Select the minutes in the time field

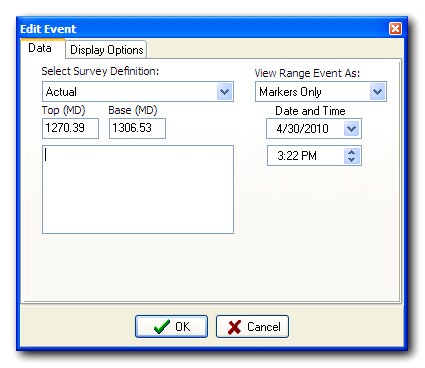(291, 156)
